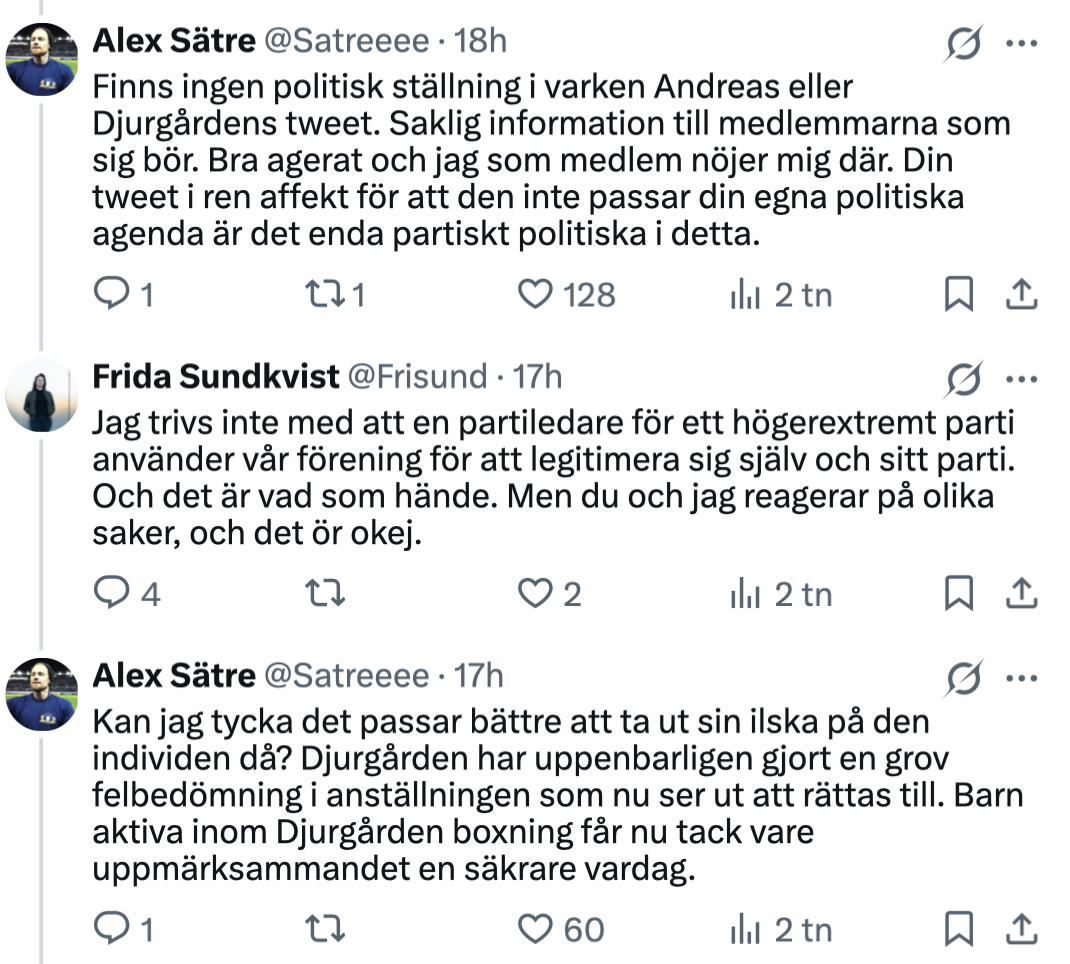Open Frida Sundkvist's profile name link

(216, 377)
